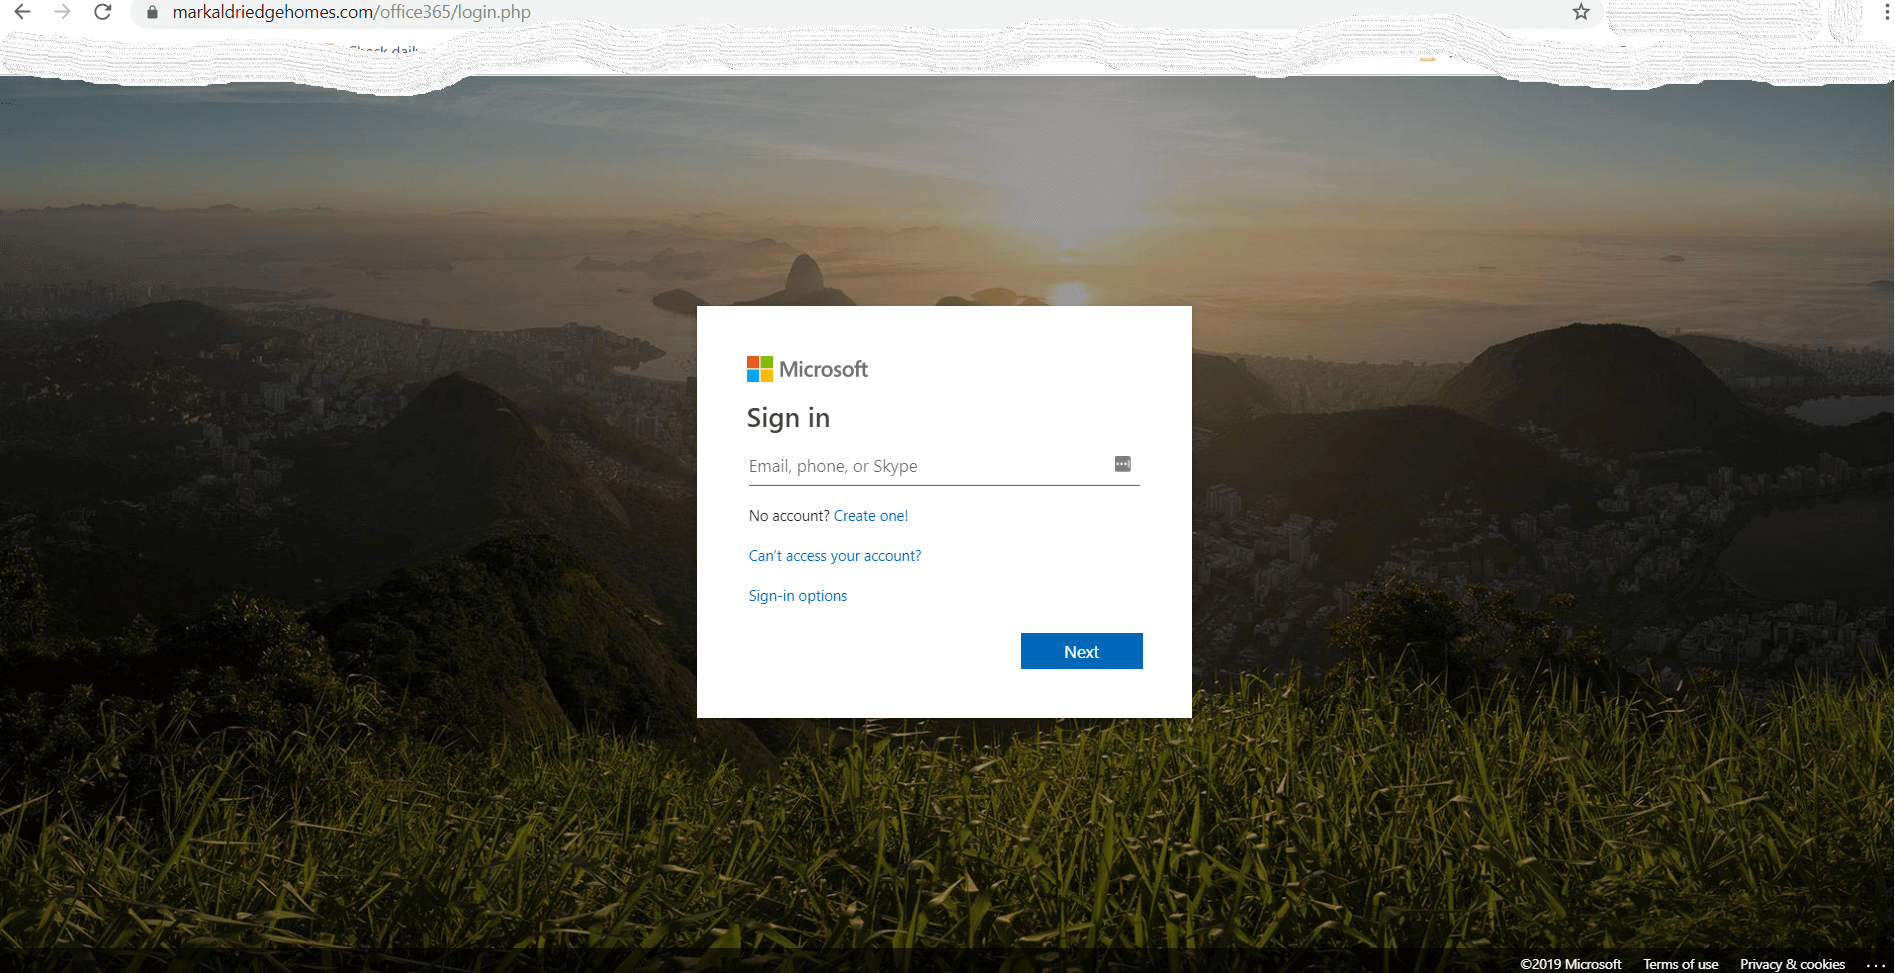1895x973 pixels.
Task: Click the padlock site security icon
Action: point(152,12)
